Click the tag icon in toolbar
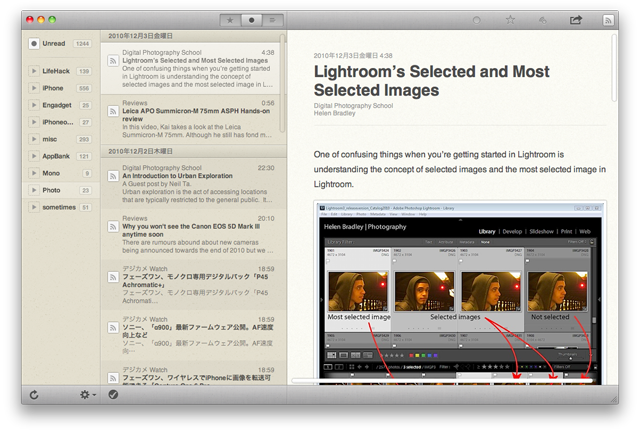The width and height of the screenshot is (640, 436). 542,20
